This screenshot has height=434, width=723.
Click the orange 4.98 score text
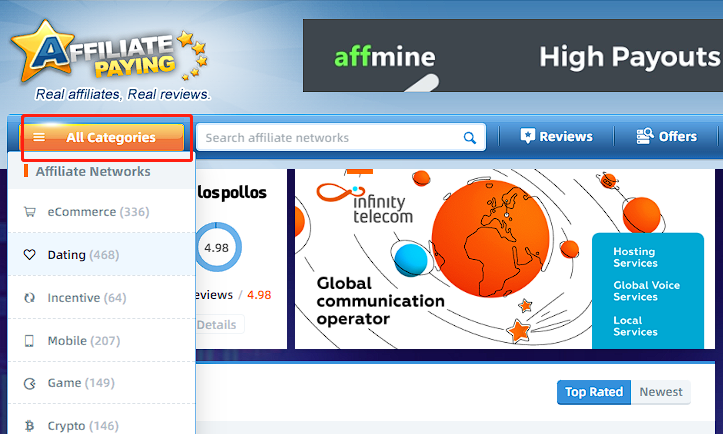point(259,295)
